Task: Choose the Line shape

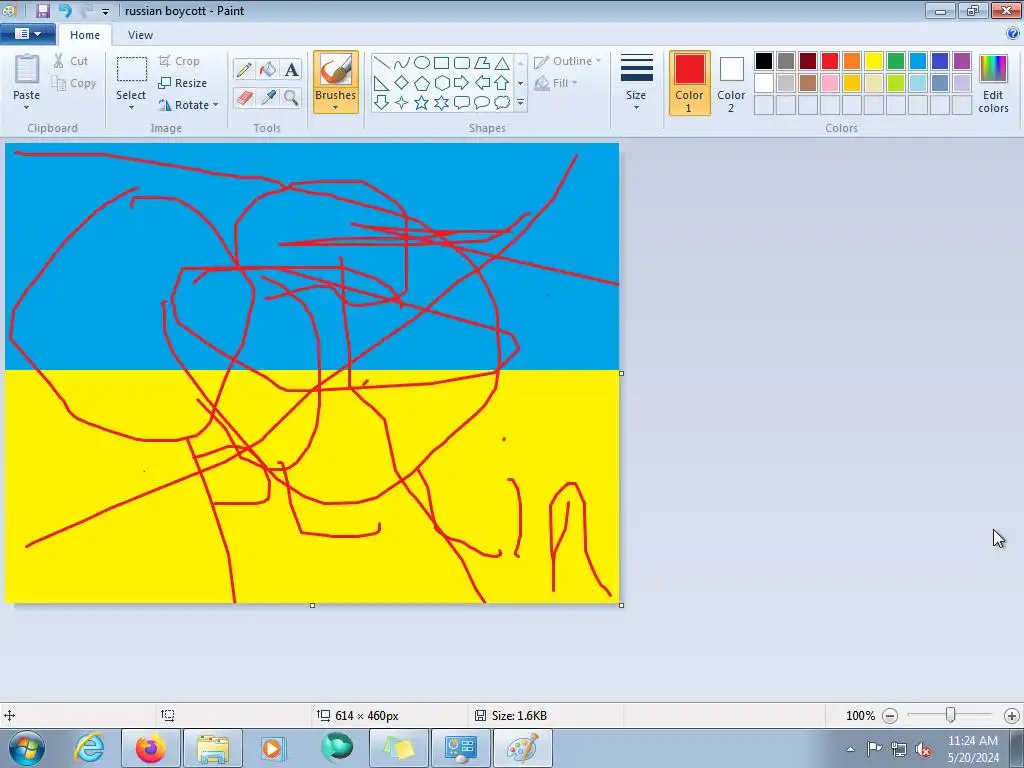Action: point(381,63)
